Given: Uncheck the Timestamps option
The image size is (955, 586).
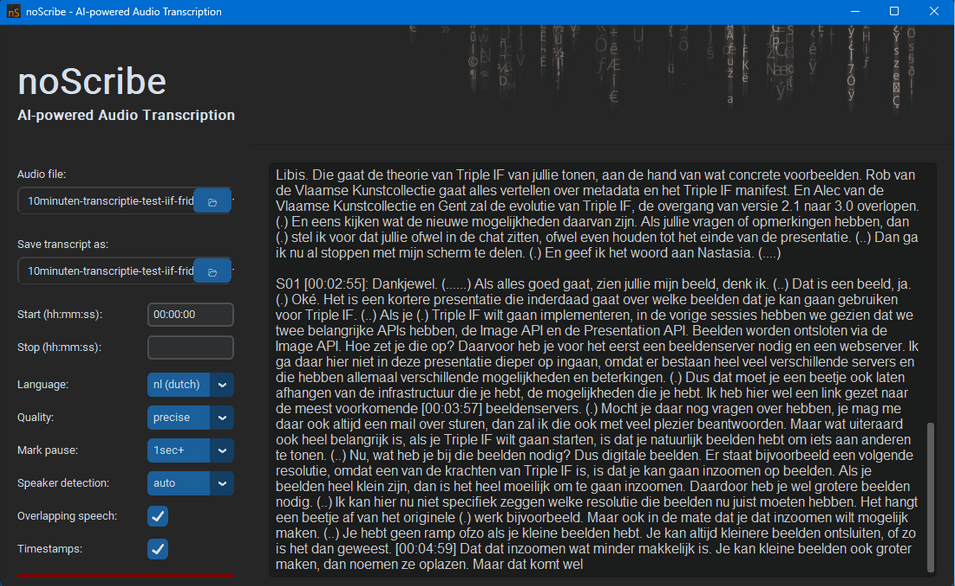Looking at the screenshot, I should tap(158, 549).
